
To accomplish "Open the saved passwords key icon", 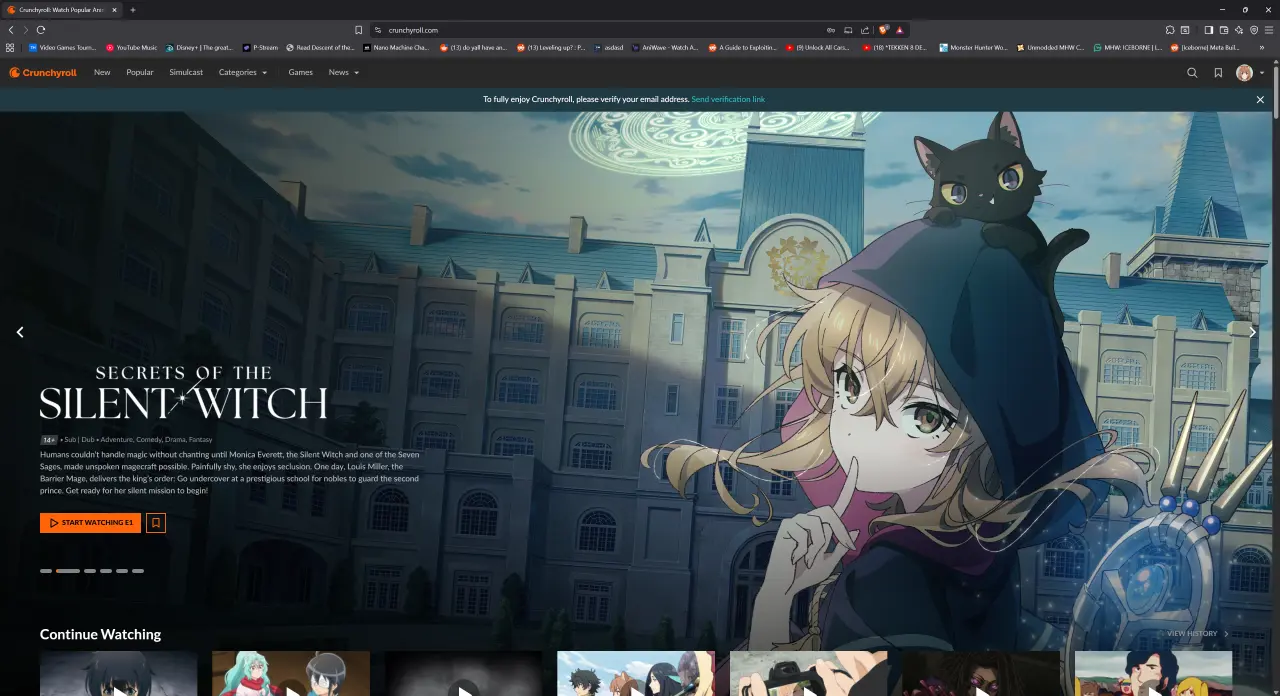I will pyautogui.click(x=831, y=30).
